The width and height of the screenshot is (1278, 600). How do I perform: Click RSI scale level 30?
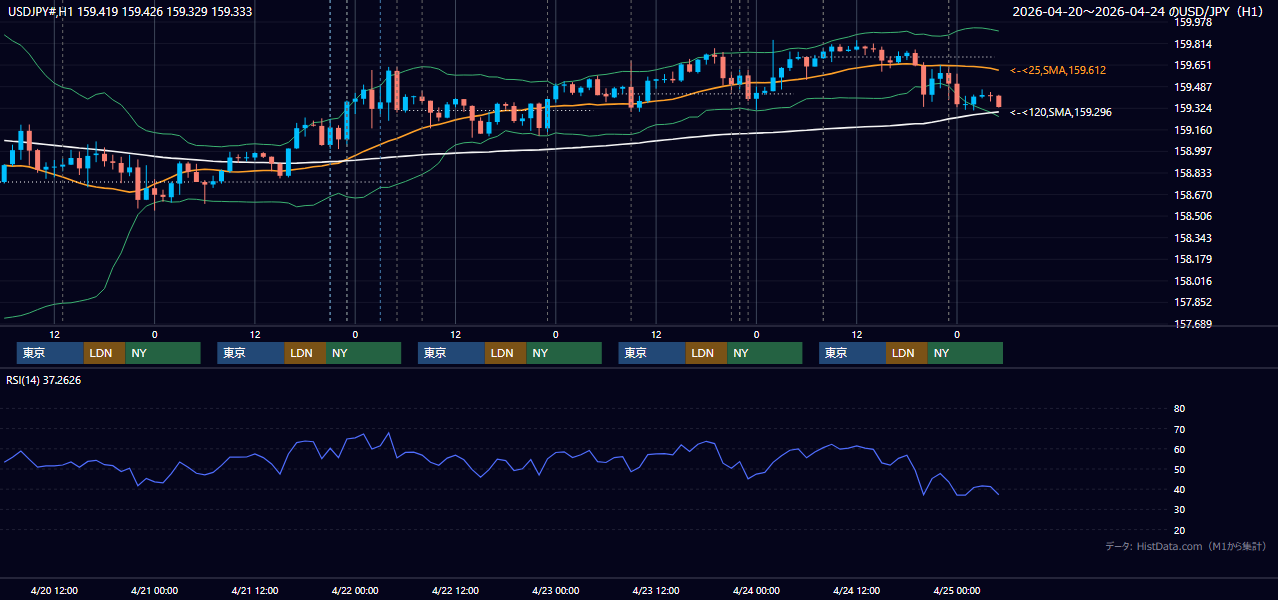click(1179, 510)
